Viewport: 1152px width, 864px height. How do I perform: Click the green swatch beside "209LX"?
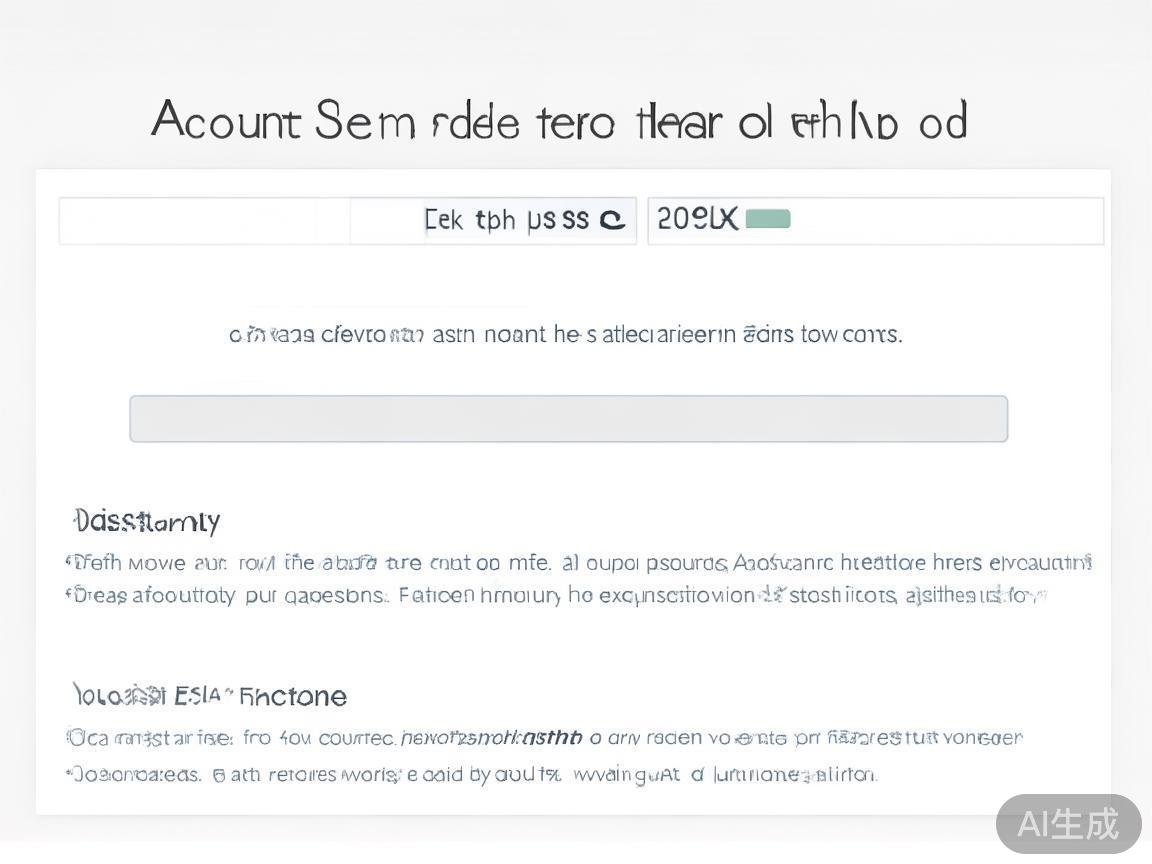[x=768, y=219]
